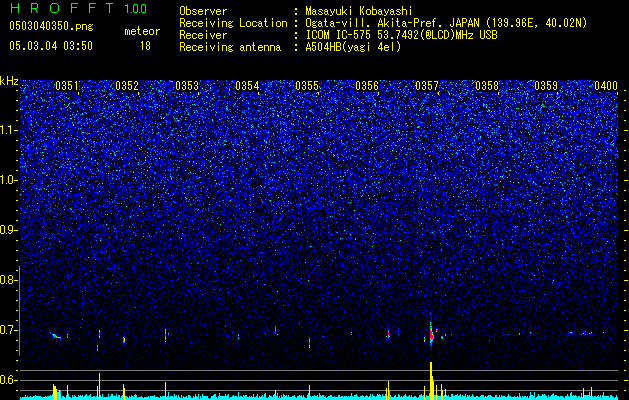Click the curved meteor echo just before 0351
Image resolution: width=629 pixels, height=400 pixels.
tap(55, 335)
